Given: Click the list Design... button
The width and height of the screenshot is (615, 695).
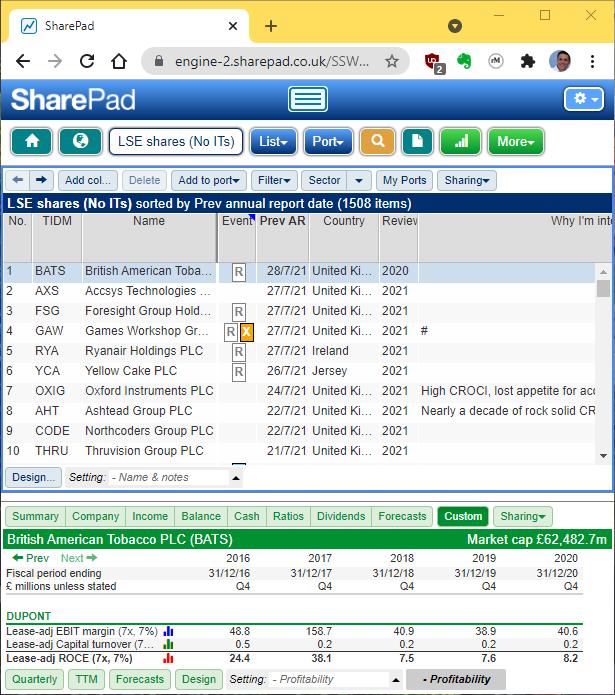Looking at the screenshot, I should pyautogui.click(x=34, y=477).
